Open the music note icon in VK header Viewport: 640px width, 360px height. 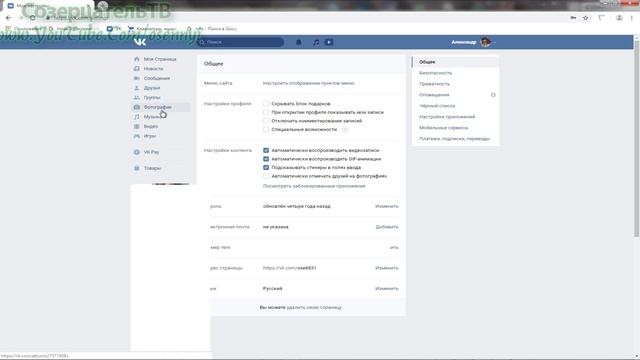coord(316,42)
